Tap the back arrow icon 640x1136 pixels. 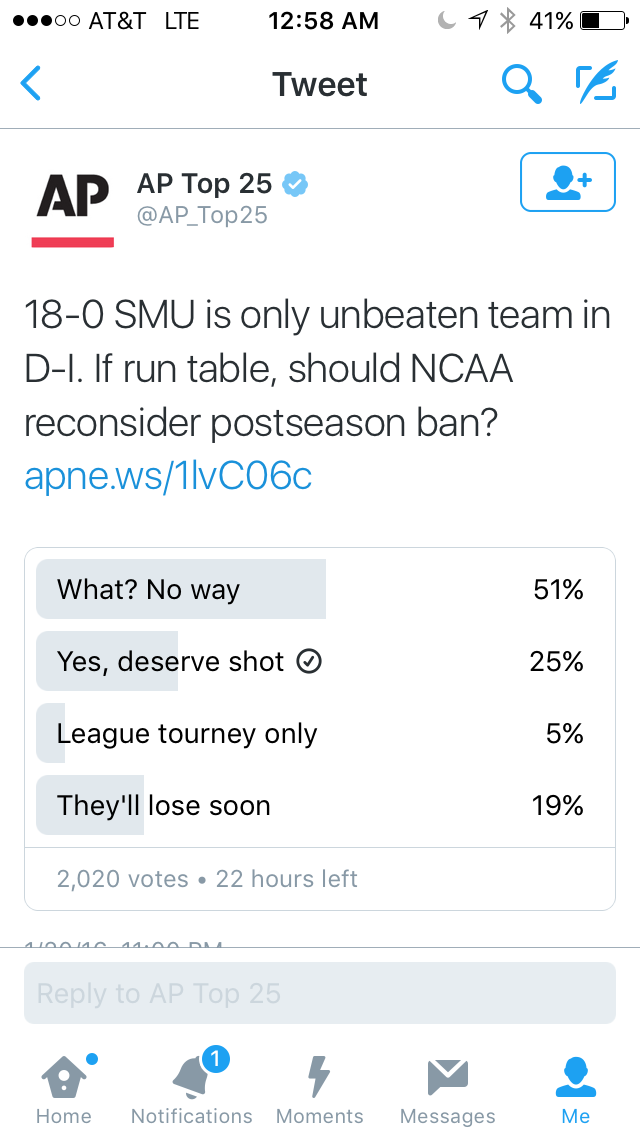(31, 83)
